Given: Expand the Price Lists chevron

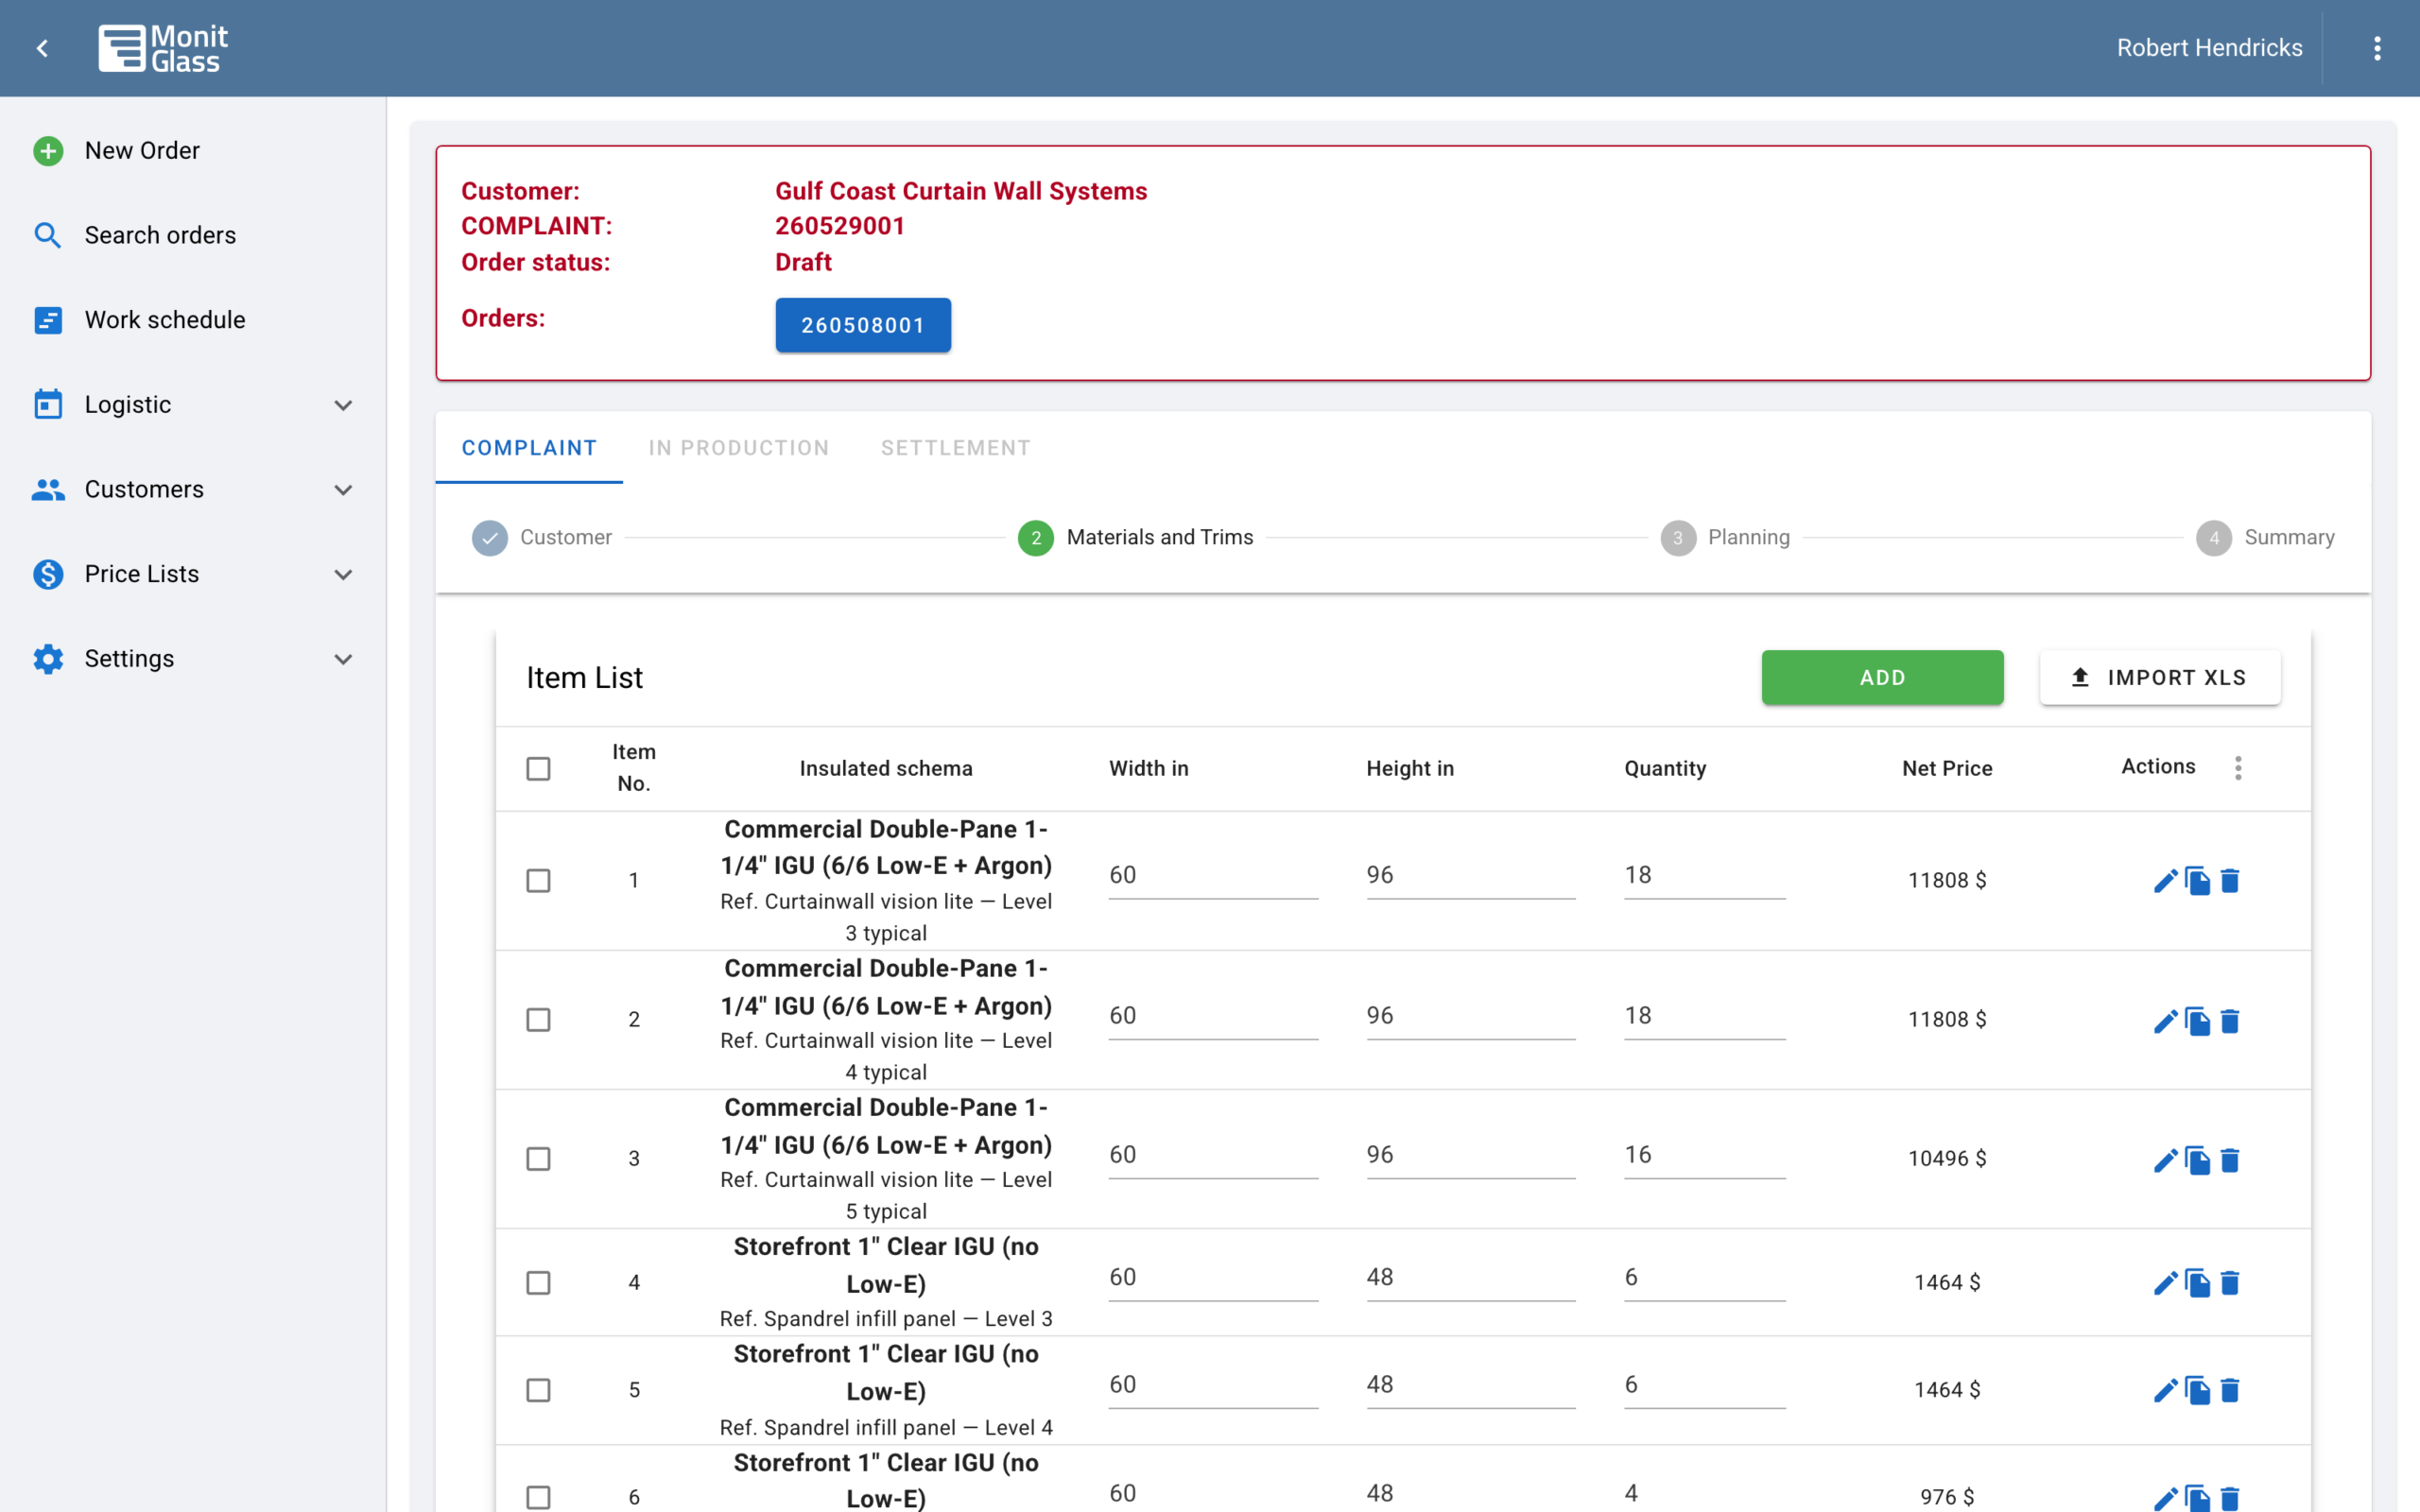Looking at the screenshot, I should (x=343, y=575).
